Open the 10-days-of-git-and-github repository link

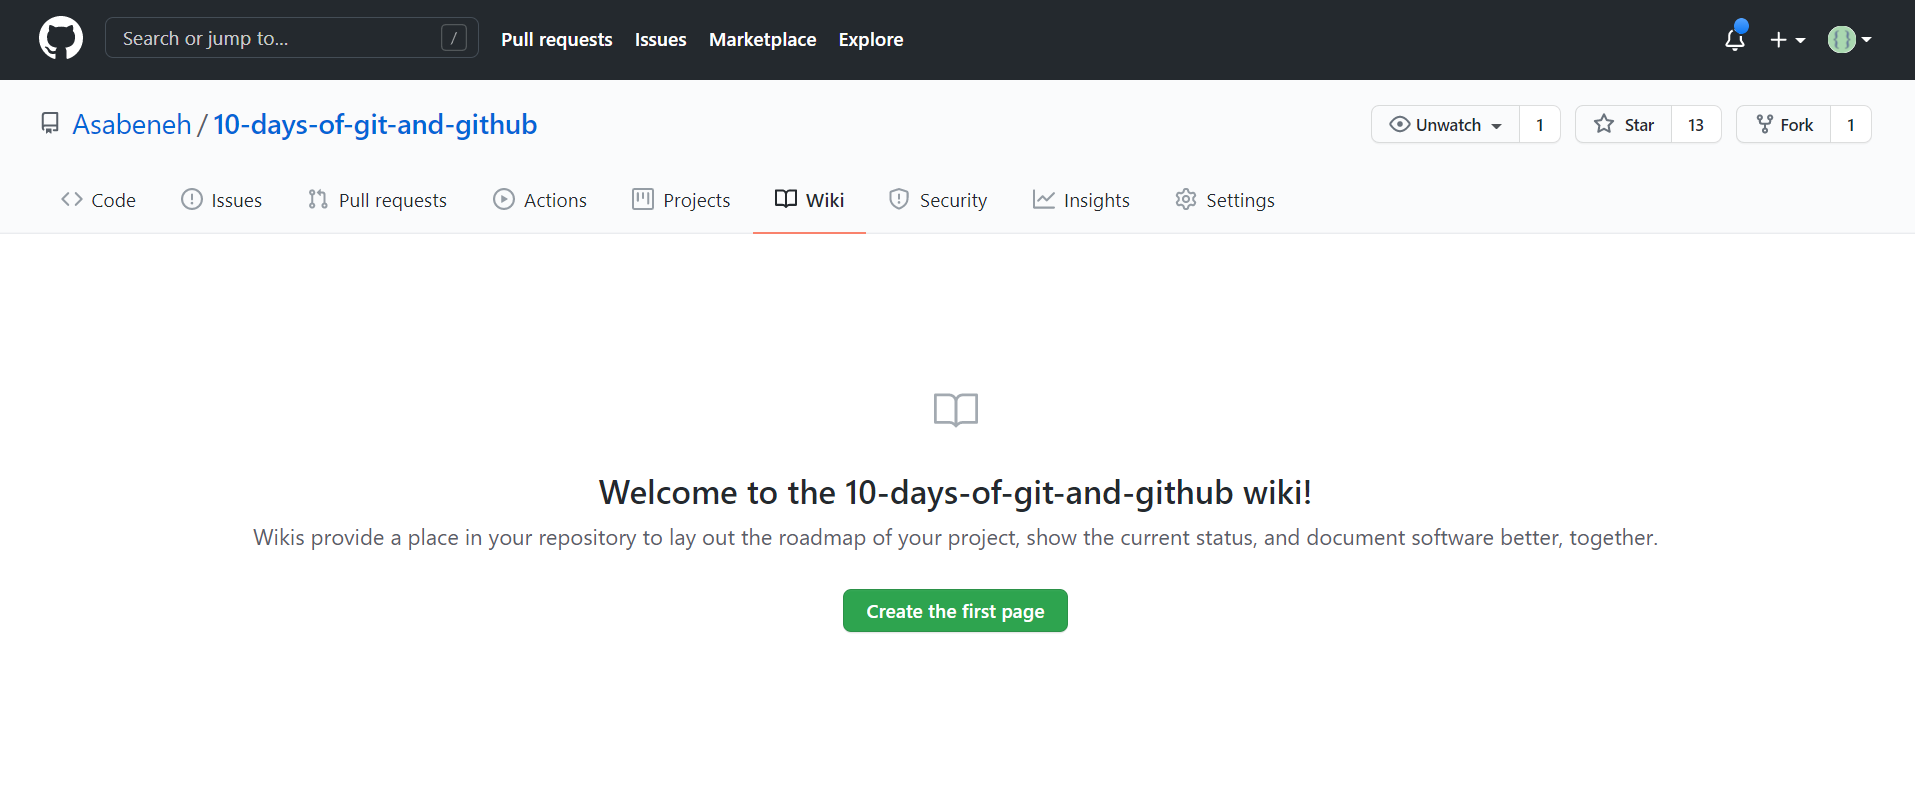375,125
